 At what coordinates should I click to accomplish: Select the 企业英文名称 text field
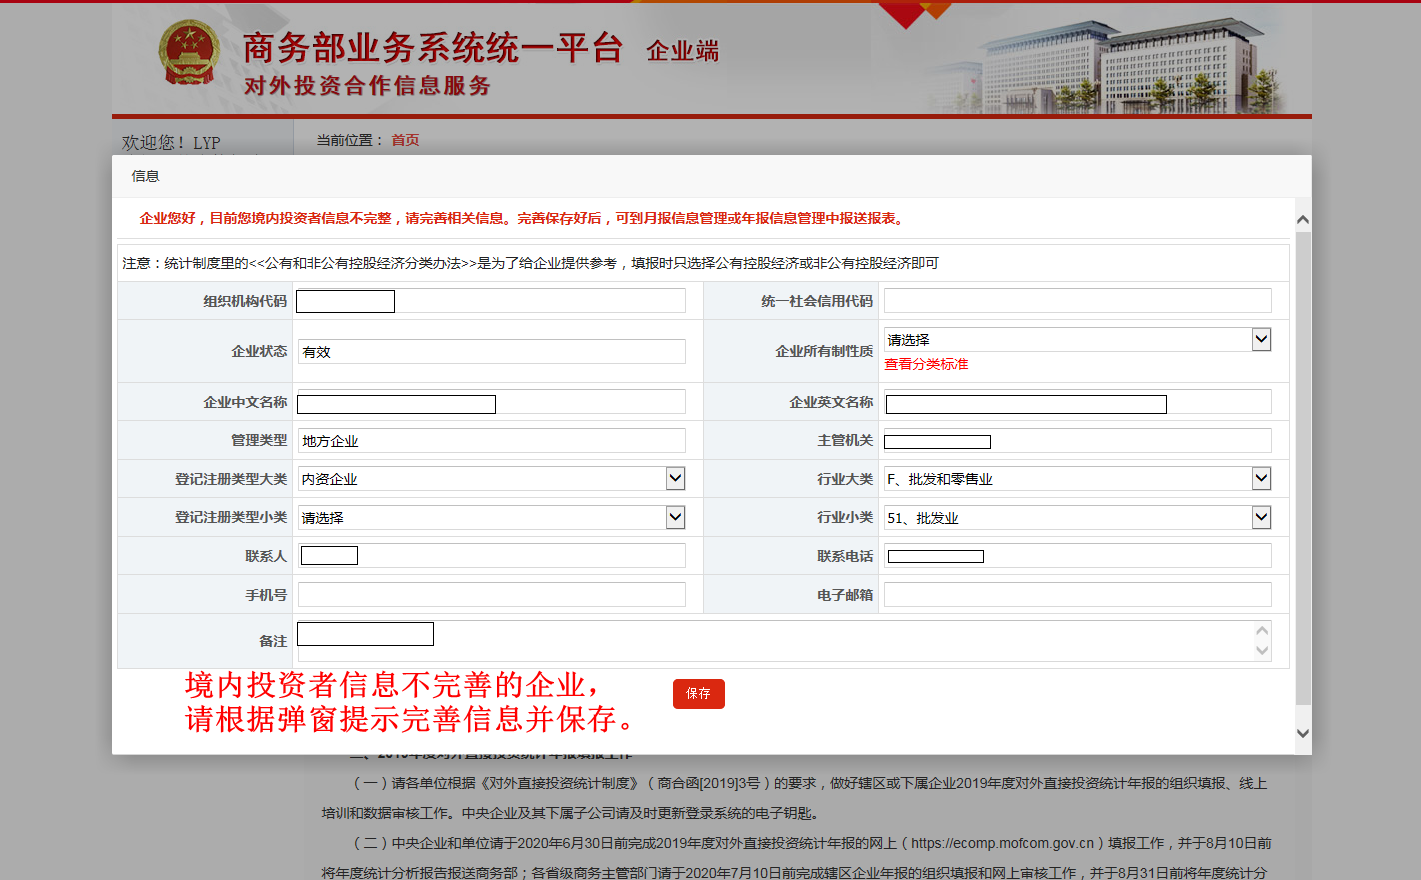[x=1077, y=402]
